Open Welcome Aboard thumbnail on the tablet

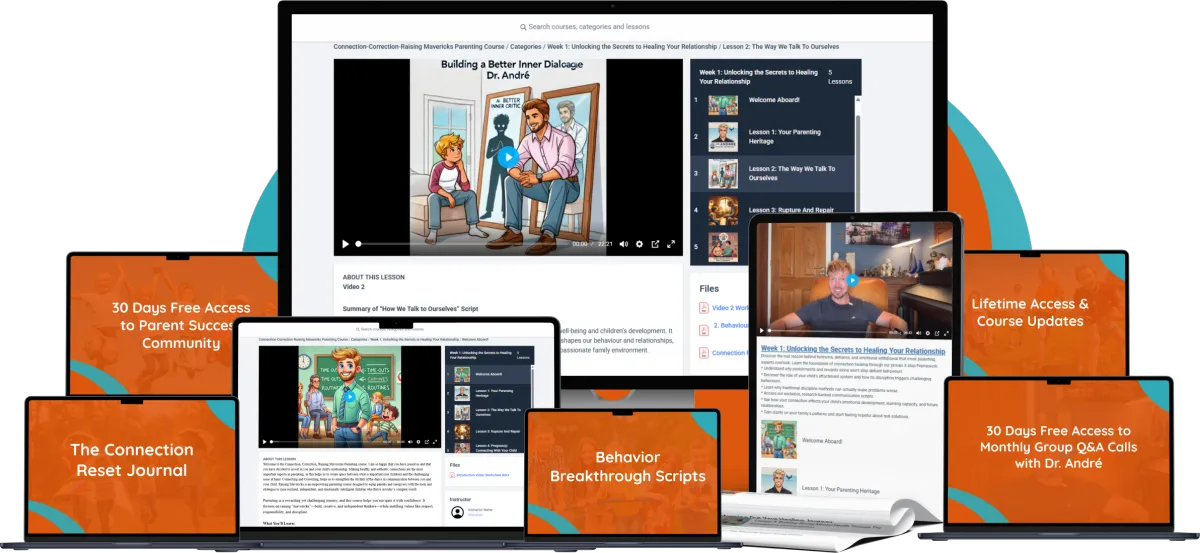coord(779,439)
